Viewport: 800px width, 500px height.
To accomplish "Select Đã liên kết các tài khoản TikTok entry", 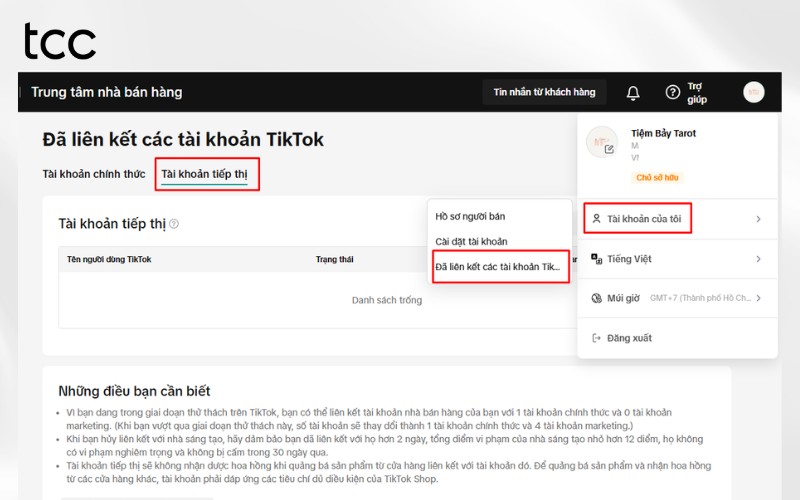I will (497, 267).
